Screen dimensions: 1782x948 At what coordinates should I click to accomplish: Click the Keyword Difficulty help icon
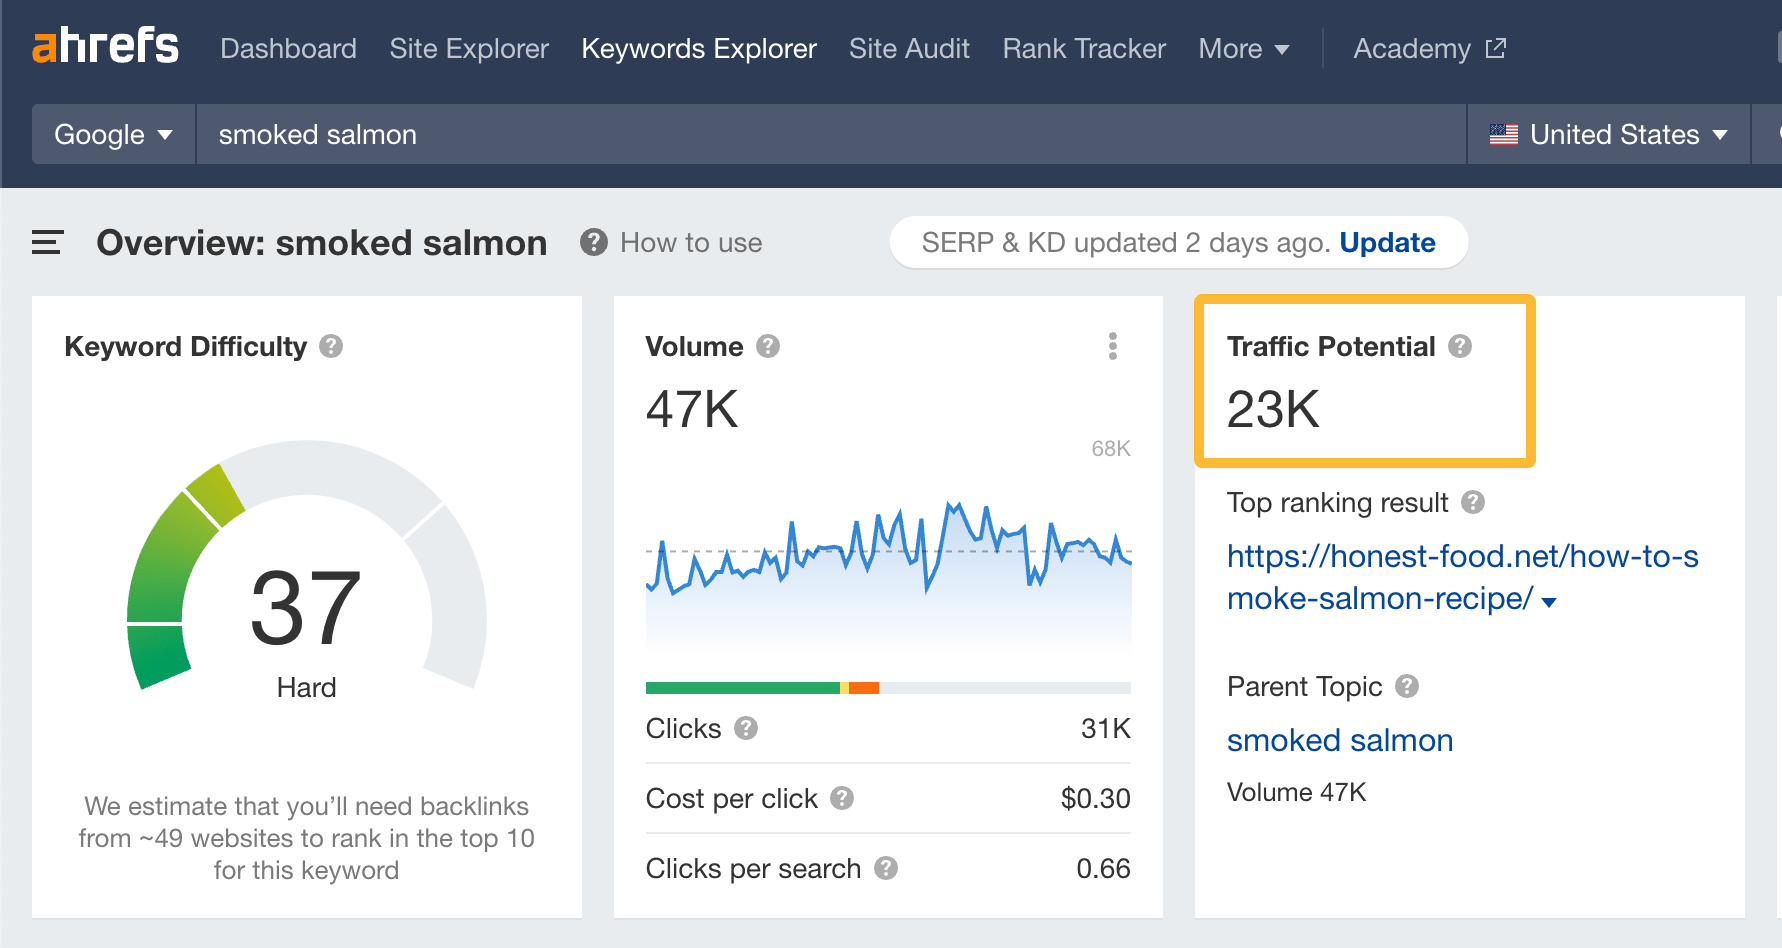click(x=332, y=346)
